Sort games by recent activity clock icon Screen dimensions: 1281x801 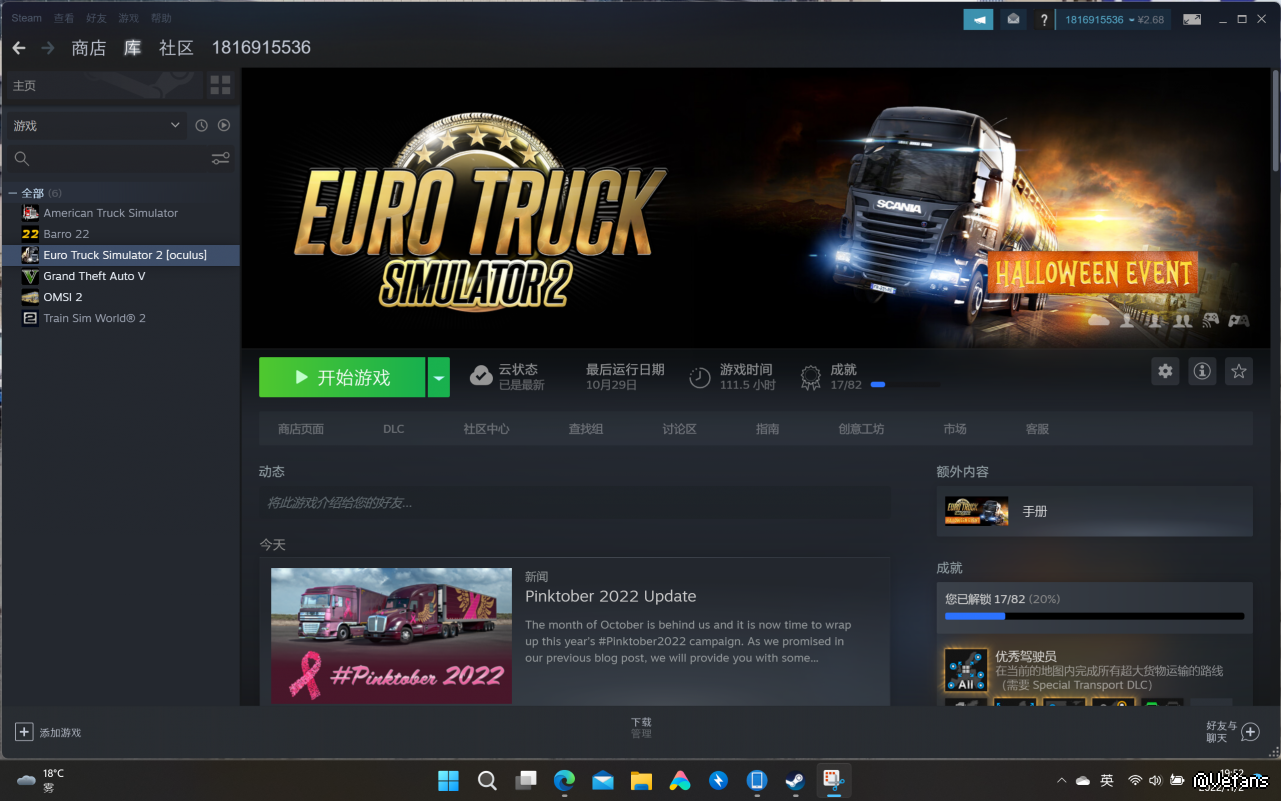(202, 126)
